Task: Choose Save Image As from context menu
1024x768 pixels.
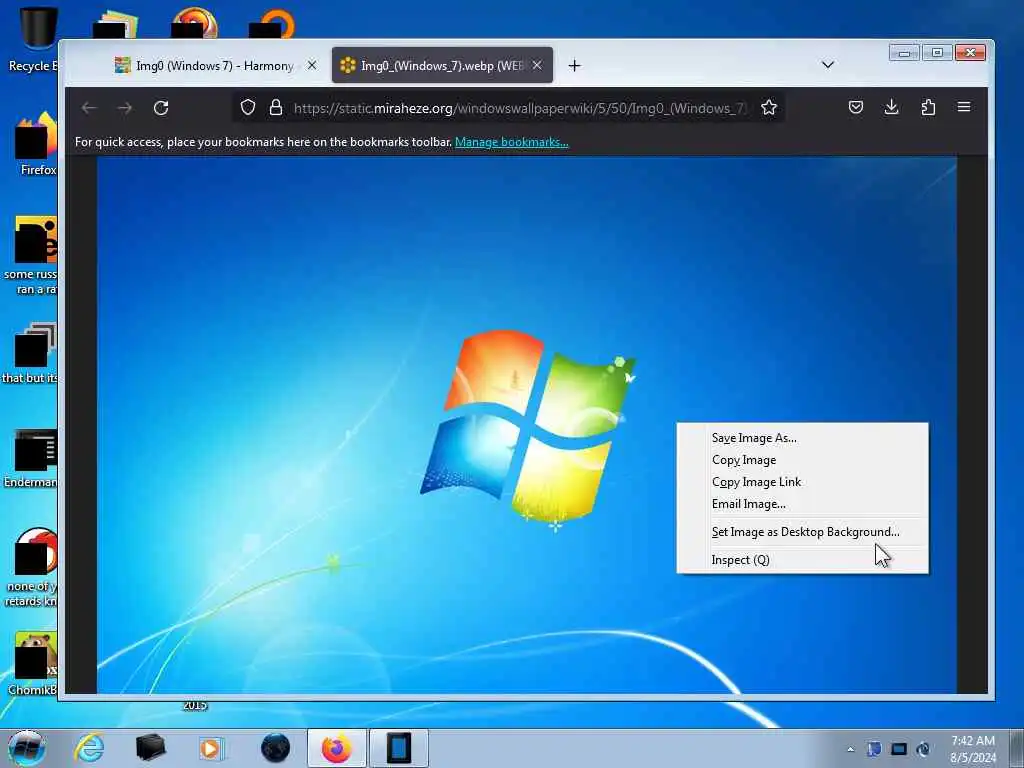Action: click(x=802, y=438)
